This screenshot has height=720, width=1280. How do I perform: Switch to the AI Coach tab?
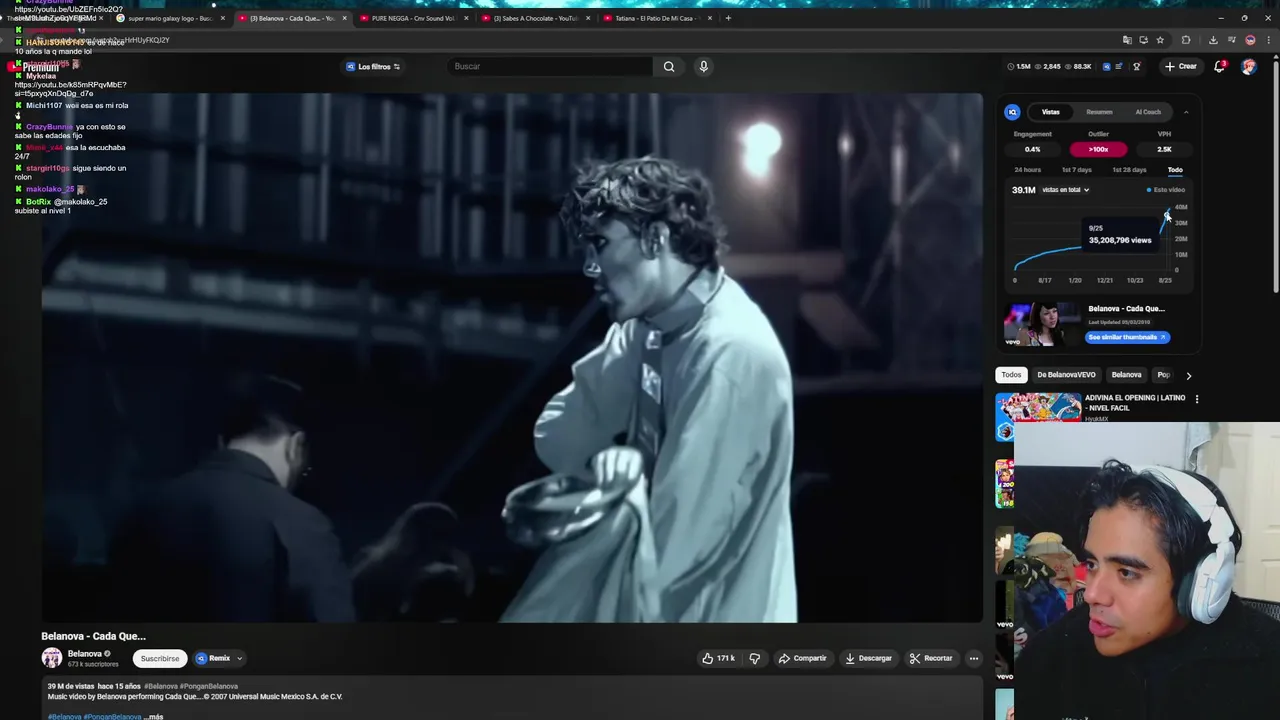pyautogui.click(x=1148, y=112)
